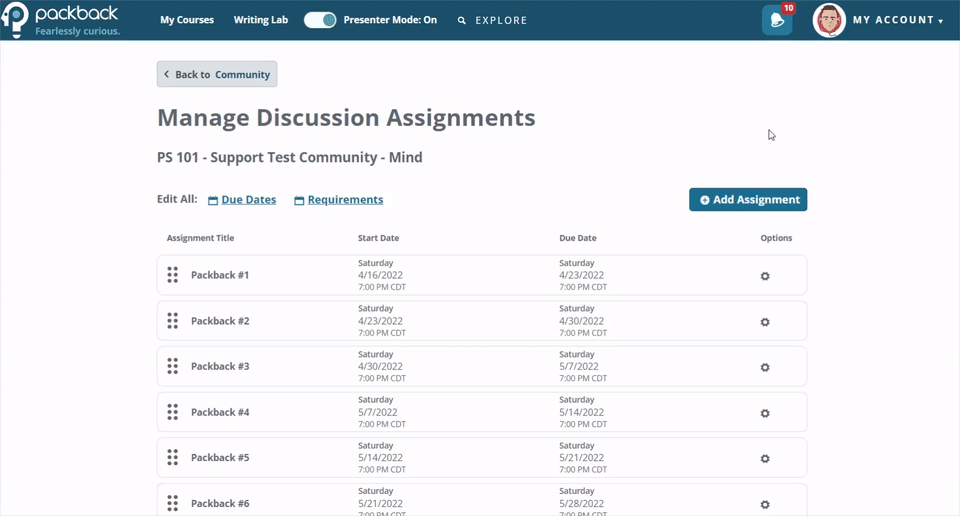Open the Packback logo home link
960x516 pixels.
point(60,20)
